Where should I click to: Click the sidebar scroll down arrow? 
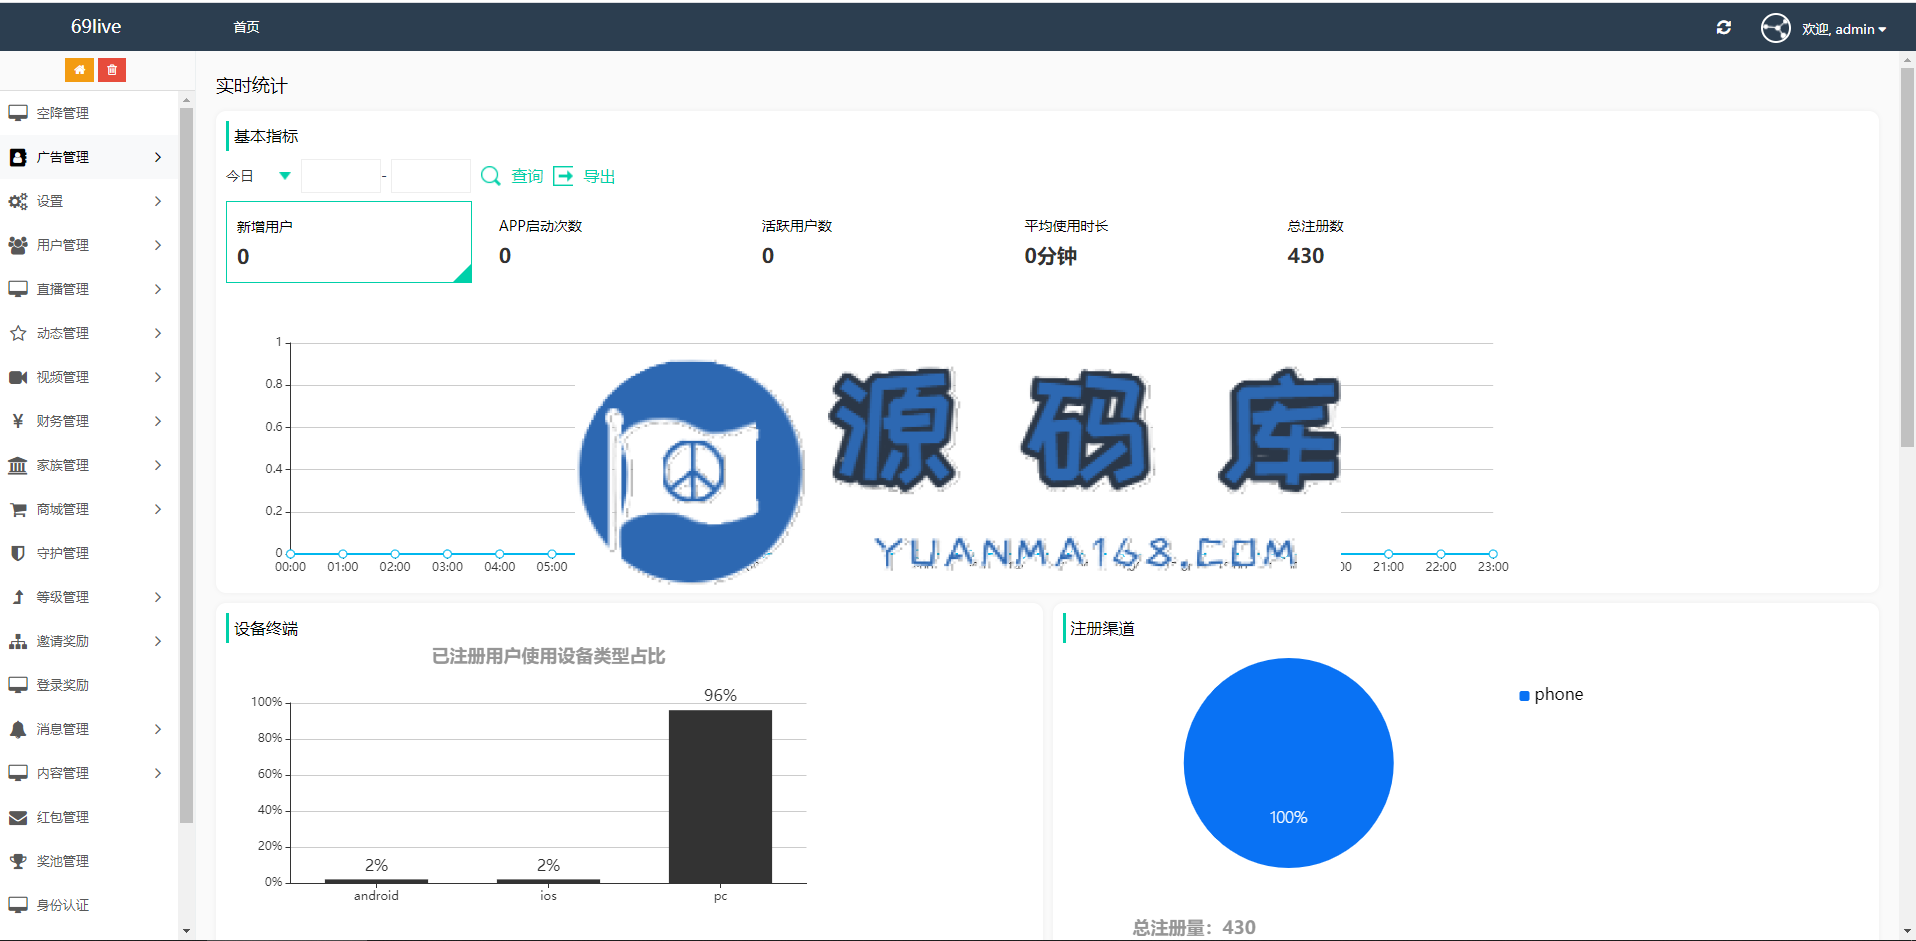pos(186,931)
